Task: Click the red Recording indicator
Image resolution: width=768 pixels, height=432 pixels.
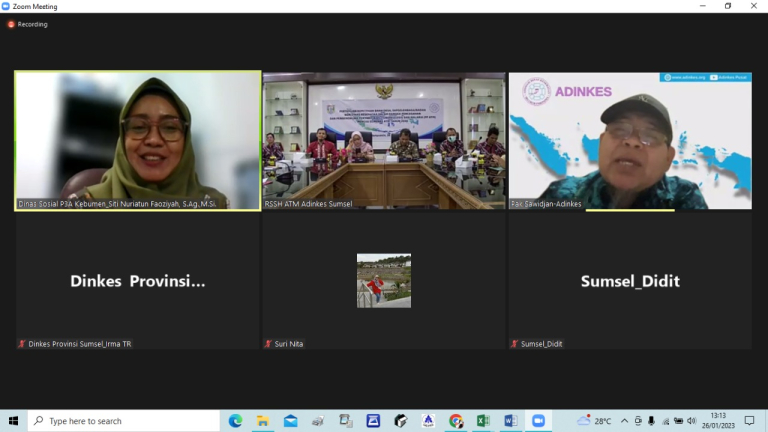Action: (27, 24)
